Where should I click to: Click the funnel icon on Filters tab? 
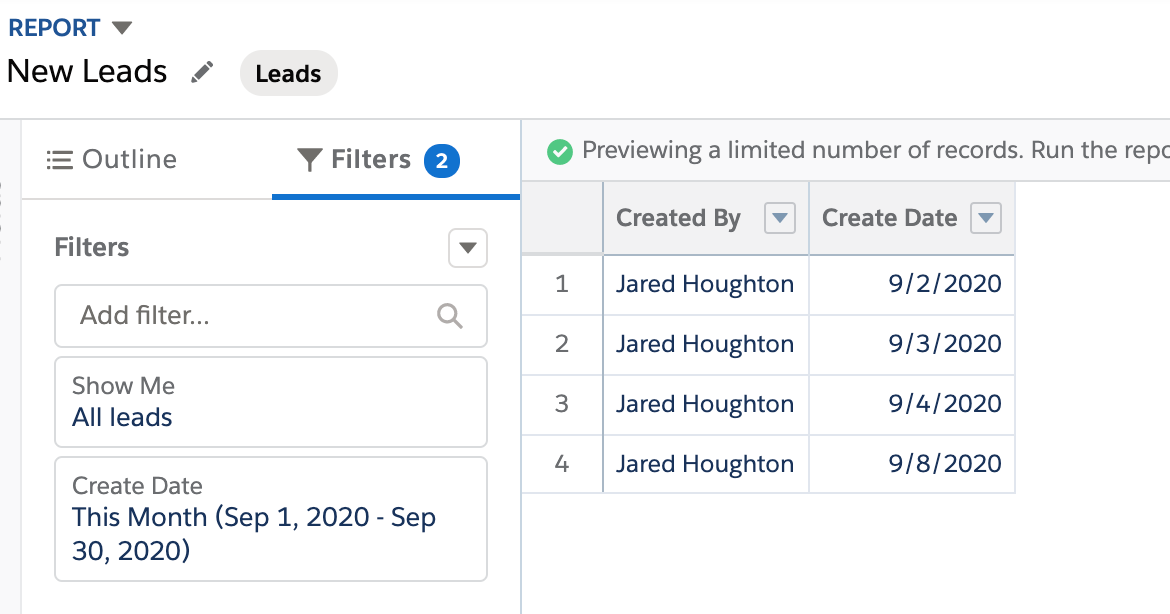[x=310, y=159]
